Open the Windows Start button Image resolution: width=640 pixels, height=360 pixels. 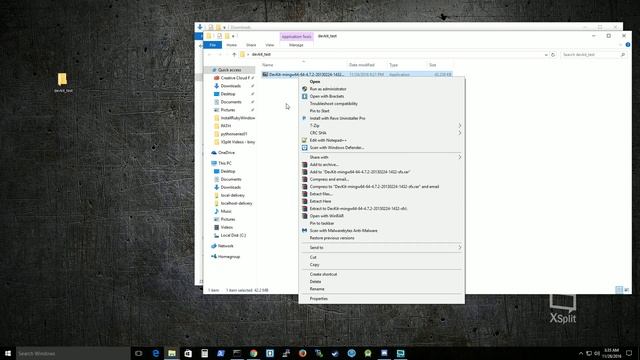tap(8, 353)
